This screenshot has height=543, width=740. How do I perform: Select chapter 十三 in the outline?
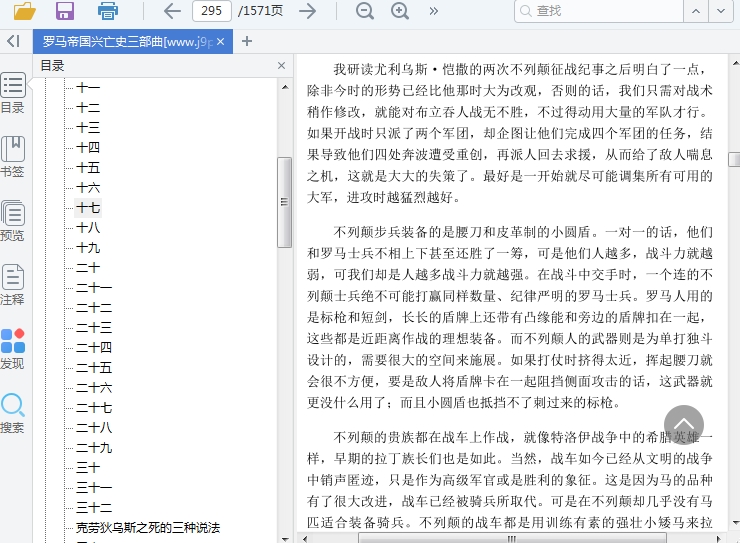point(88,128)
